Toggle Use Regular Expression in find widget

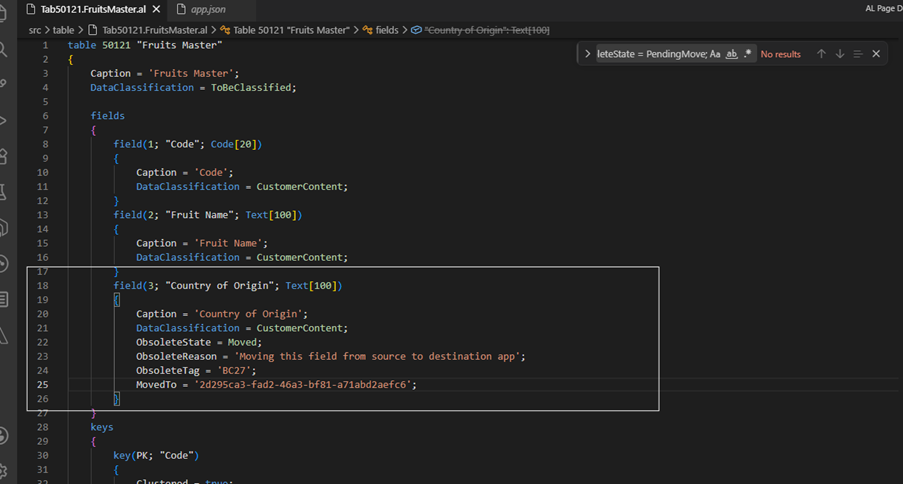click(748, 54)
